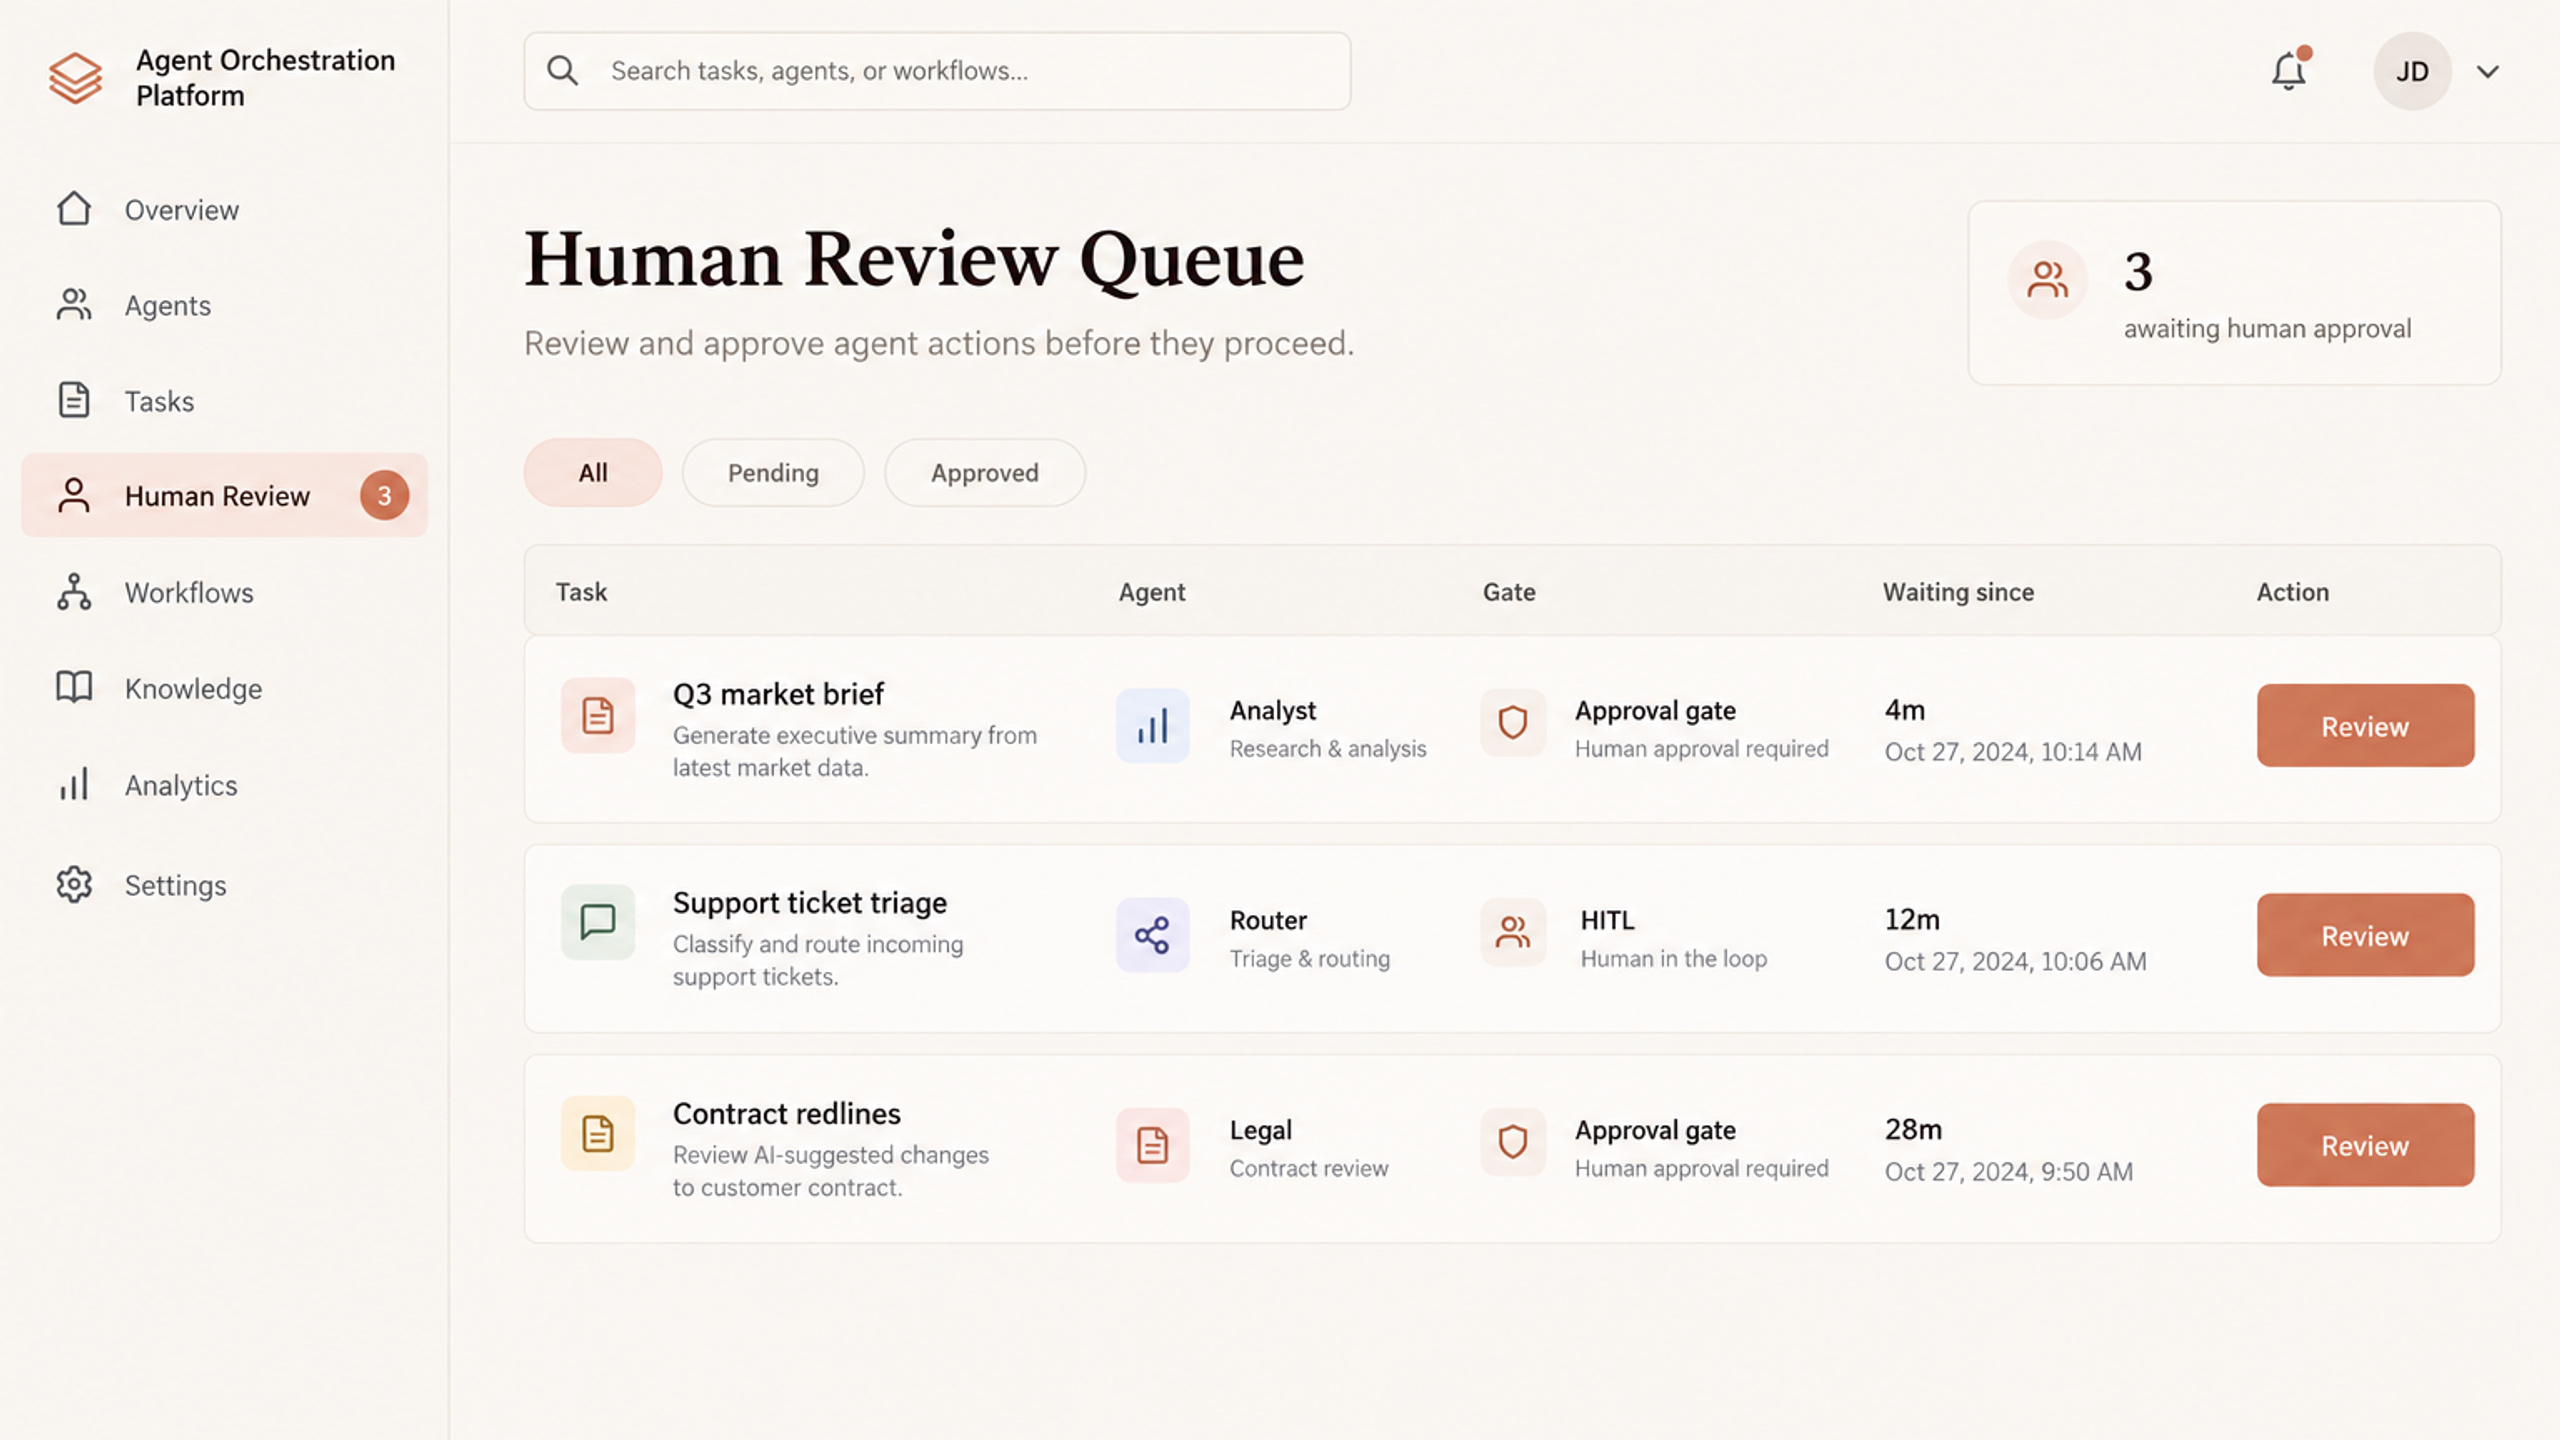The height and width of the screenshot is (1440, 2560).
Task: Click the Router agent share icon
Action: (x=1153, y=936)
